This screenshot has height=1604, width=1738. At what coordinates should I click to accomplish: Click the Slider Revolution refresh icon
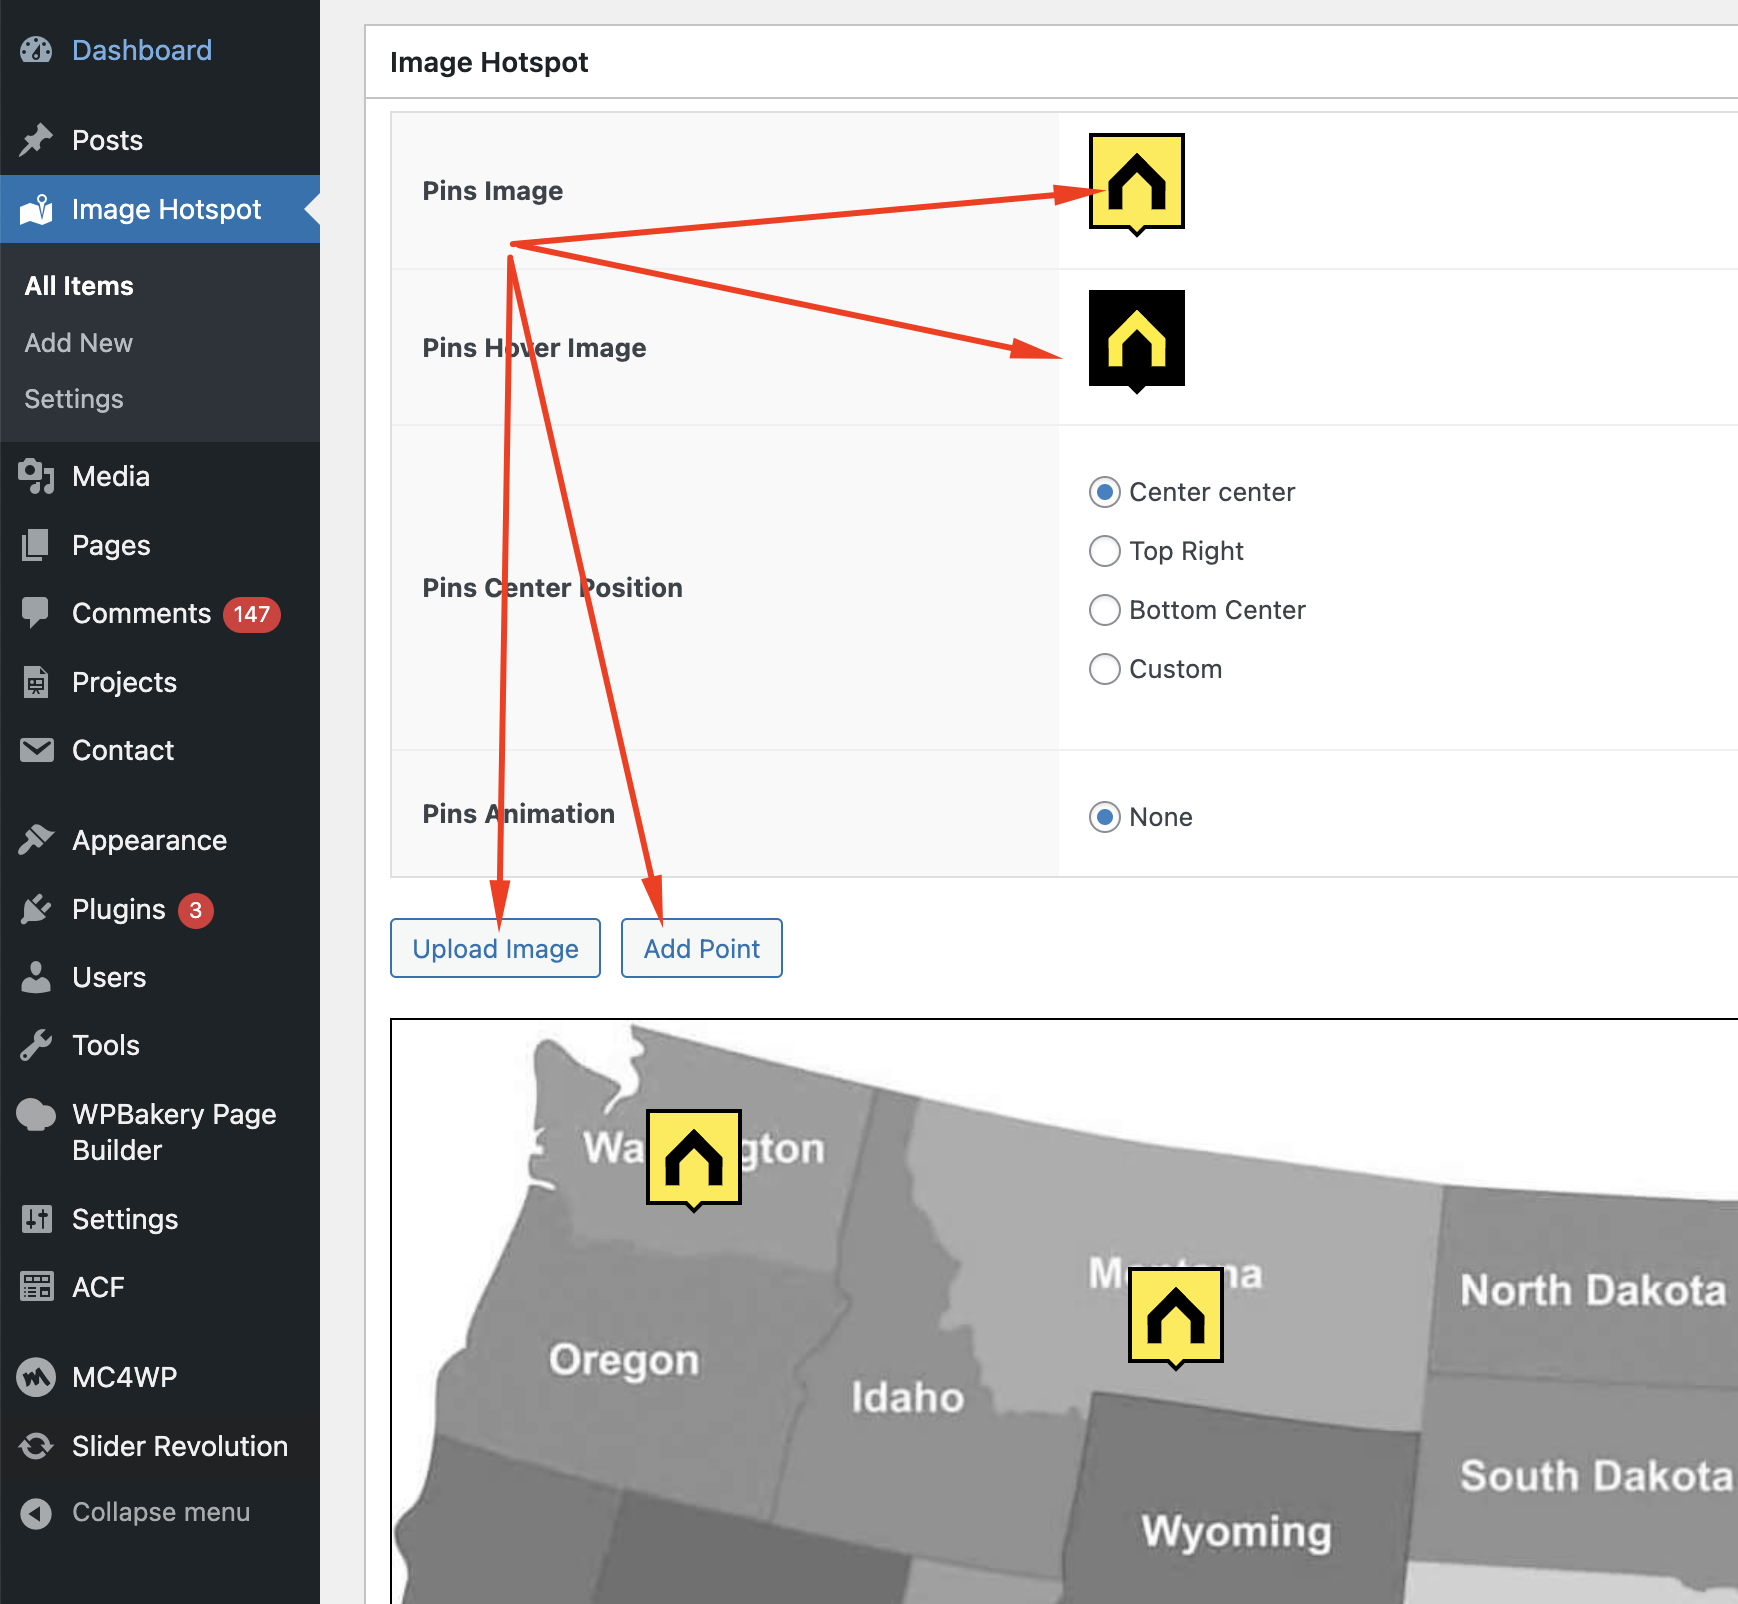[x=36, y=1446]
